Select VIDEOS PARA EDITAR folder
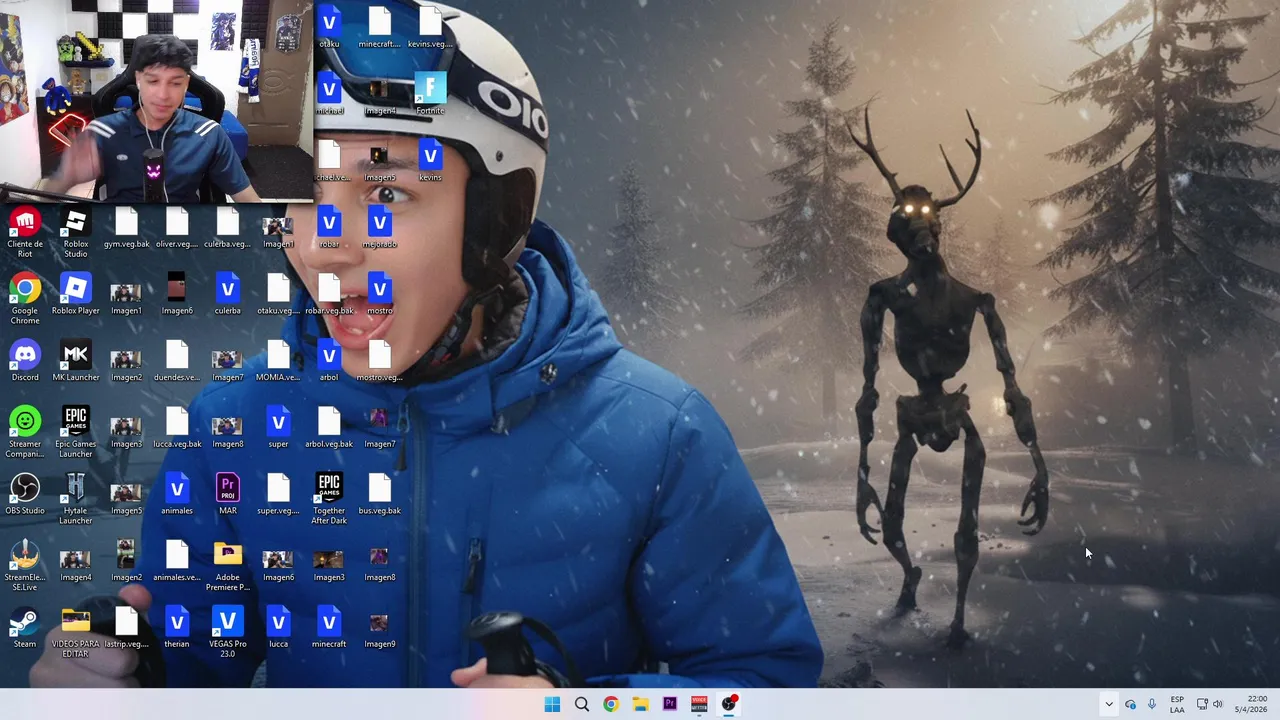Viewport: 1280px width, 720px height. click(75, 633)
